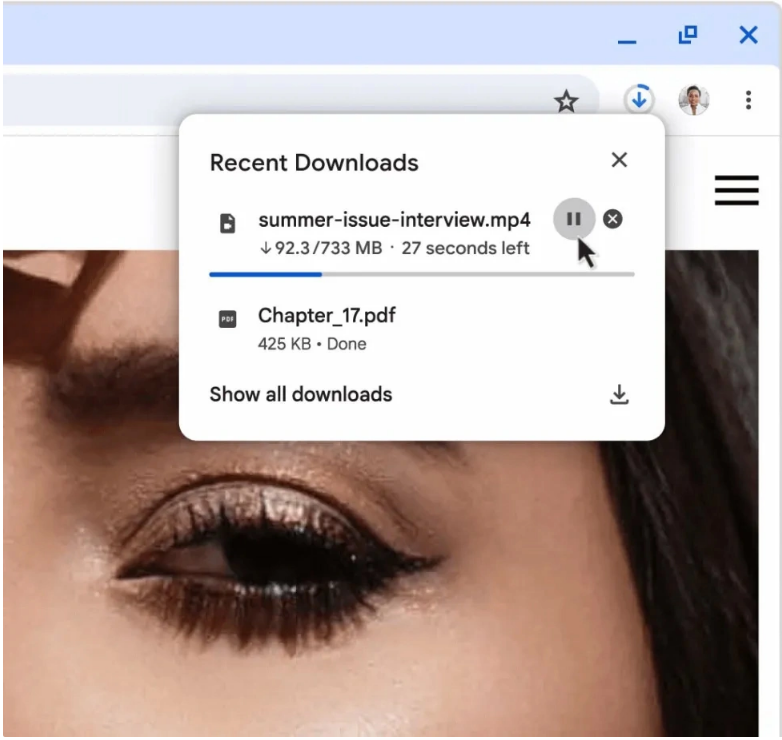
Task: Pause the summer-issue-interview.mp4 download
Action: [574, 219]
